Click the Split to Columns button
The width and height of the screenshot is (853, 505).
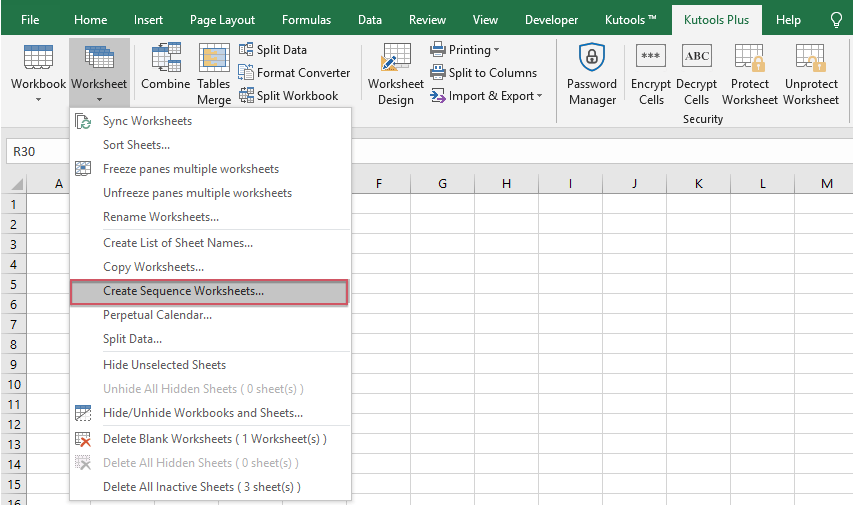[x=483, y=72]
